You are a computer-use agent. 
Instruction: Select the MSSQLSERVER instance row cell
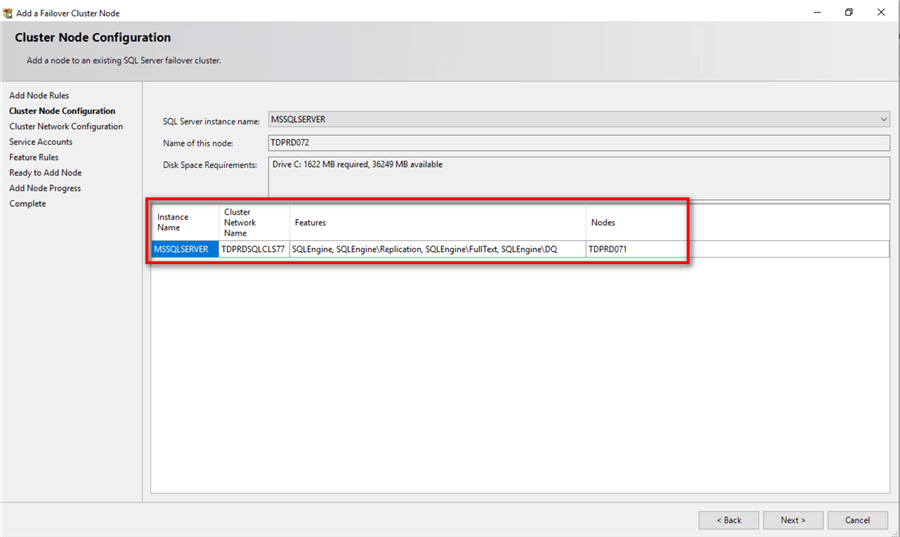pyautogui.click(x=184, y=249)
